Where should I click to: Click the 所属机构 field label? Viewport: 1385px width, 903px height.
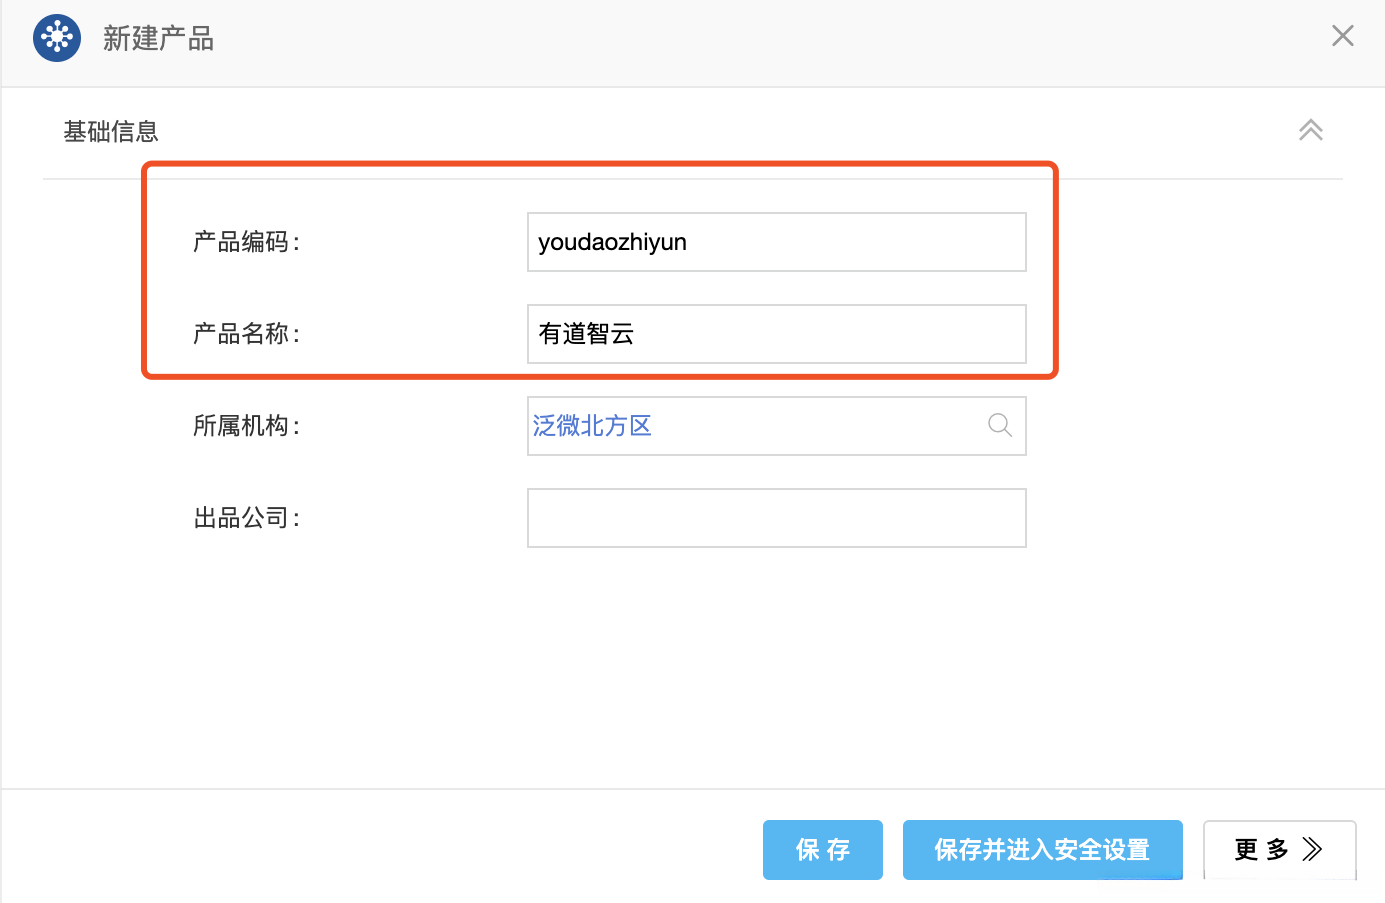[x=246, y=426]
